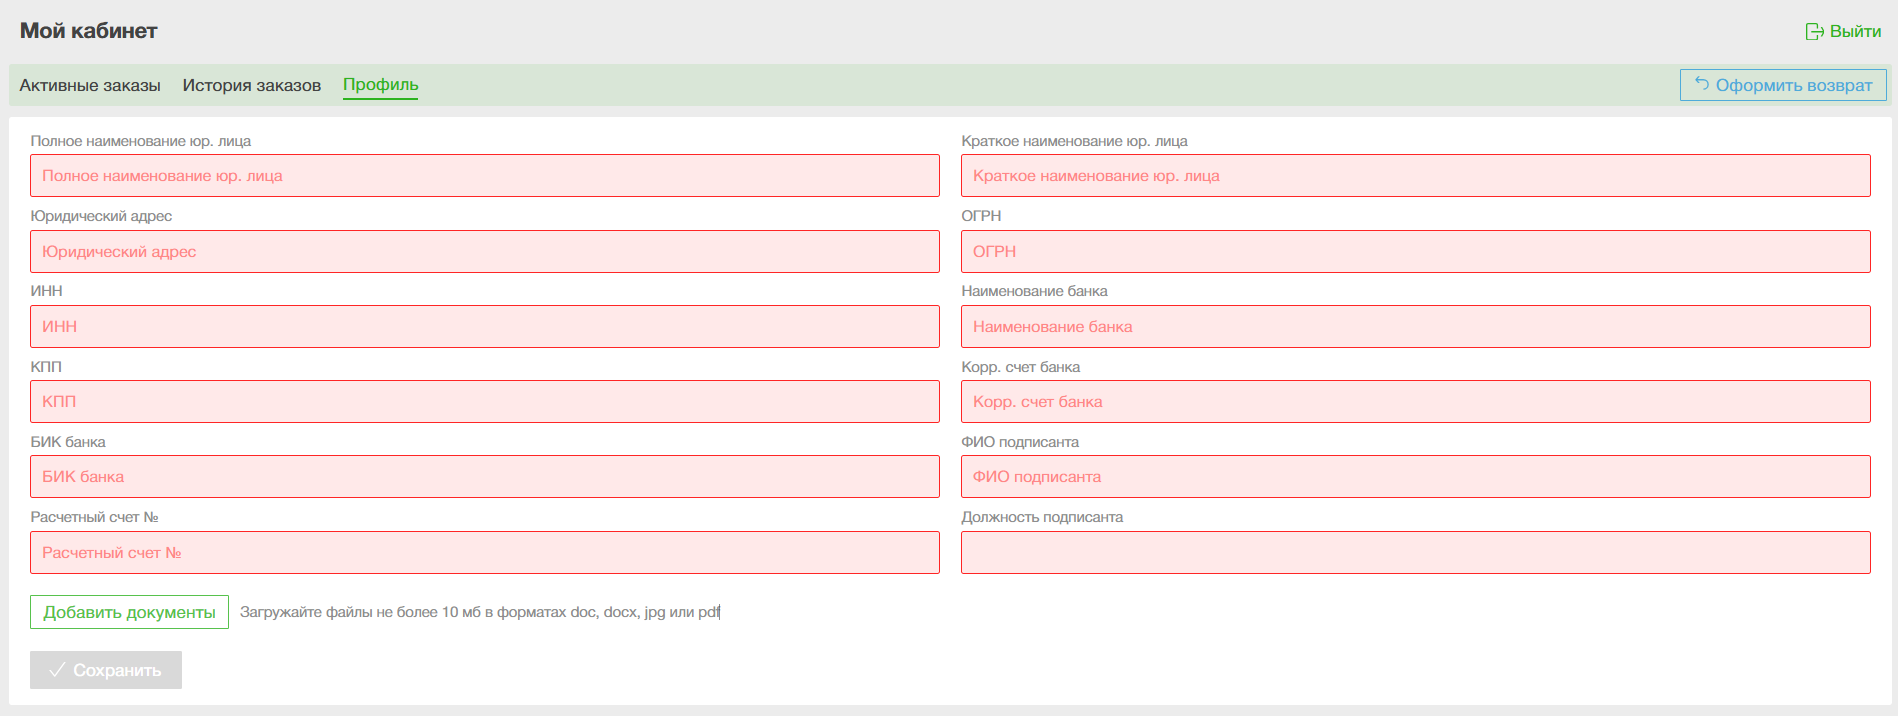Click the КПП input field

click(x=485, y=402)
